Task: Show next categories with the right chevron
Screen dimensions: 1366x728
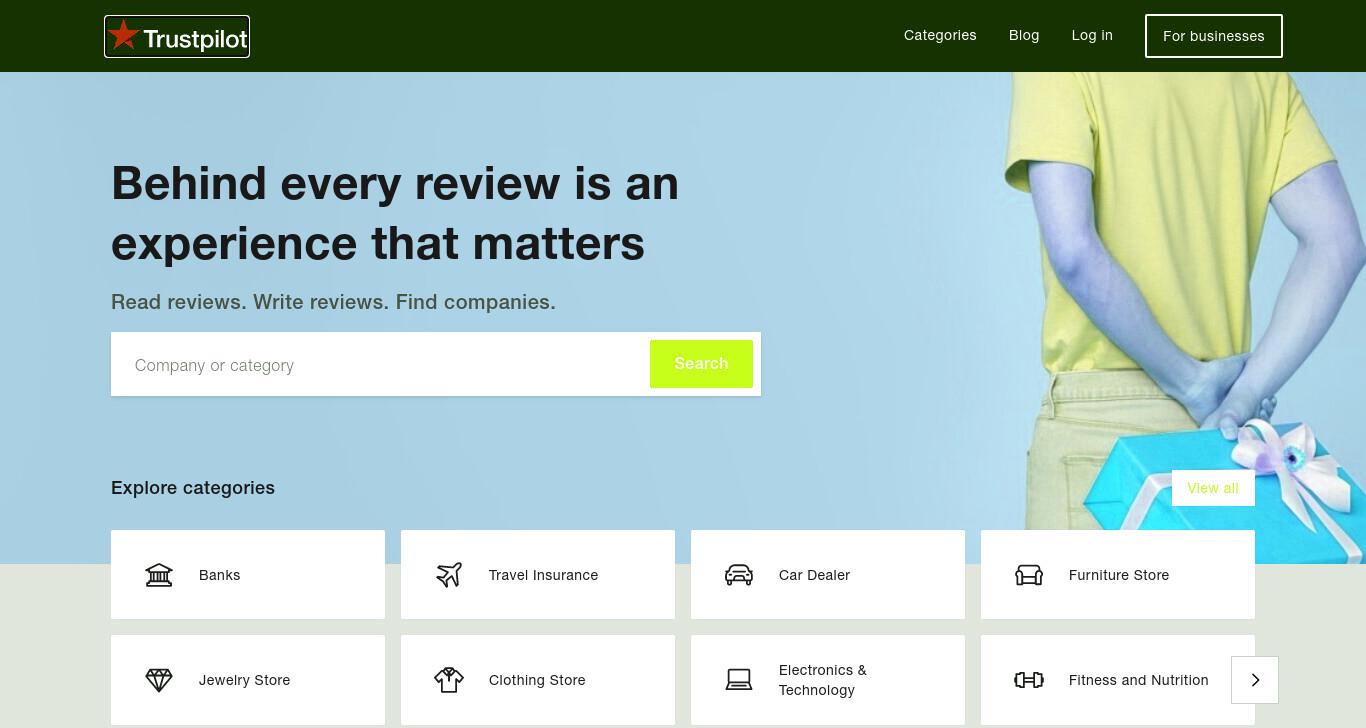Action: [1255, 680]
